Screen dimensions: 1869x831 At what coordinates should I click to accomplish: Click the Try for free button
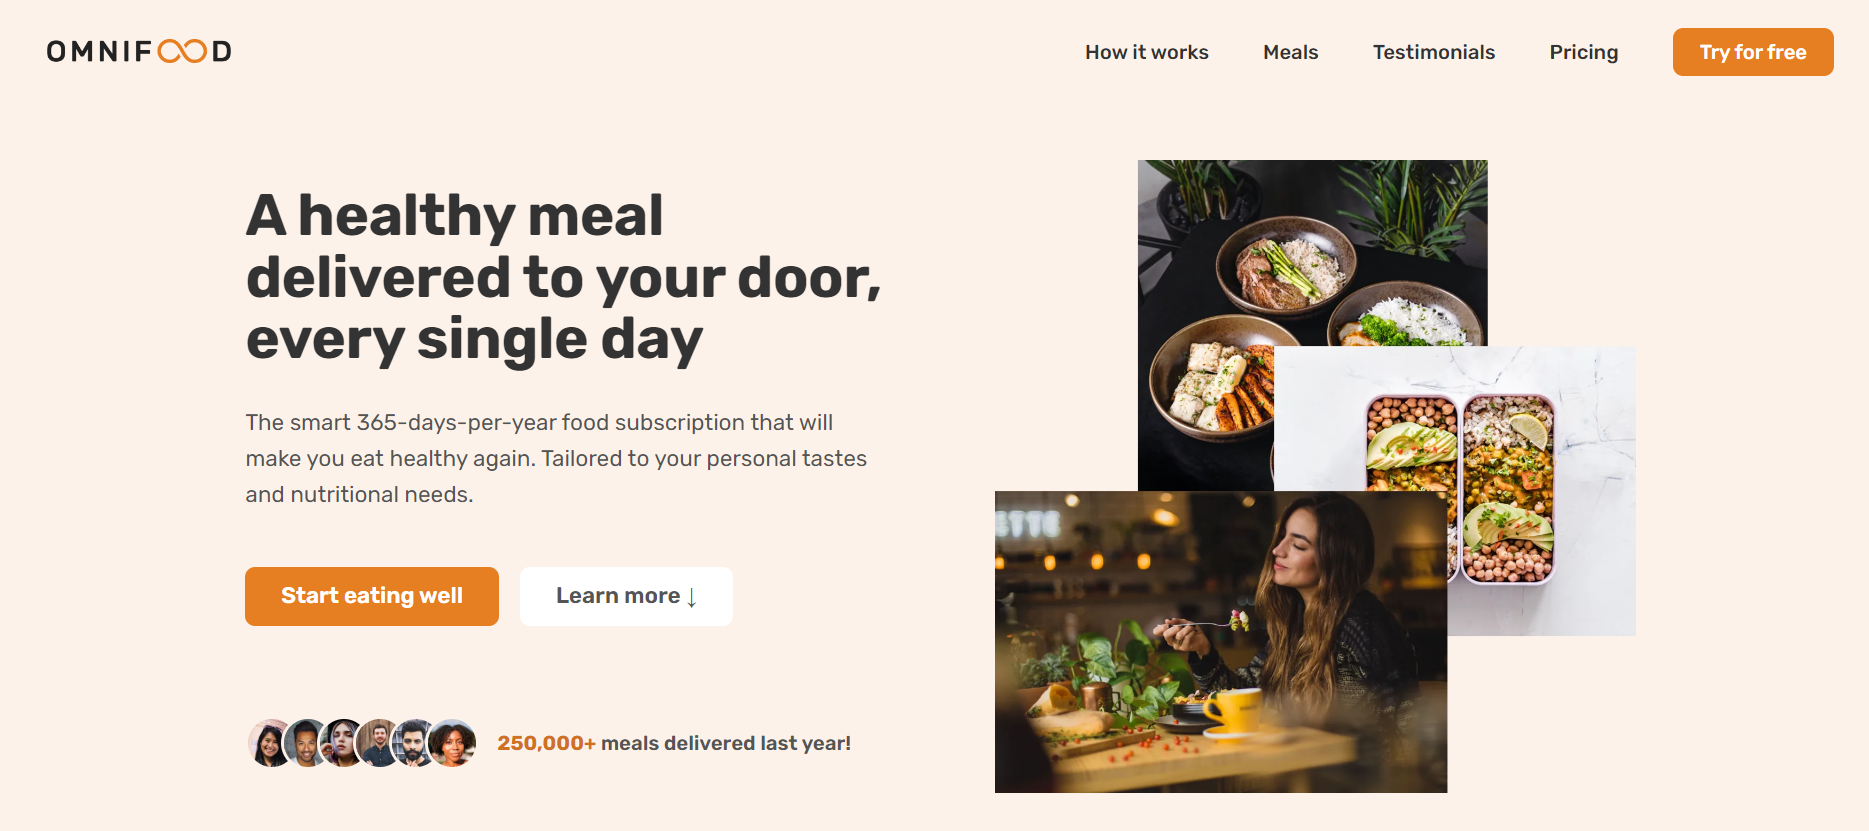pos(1753,52)
